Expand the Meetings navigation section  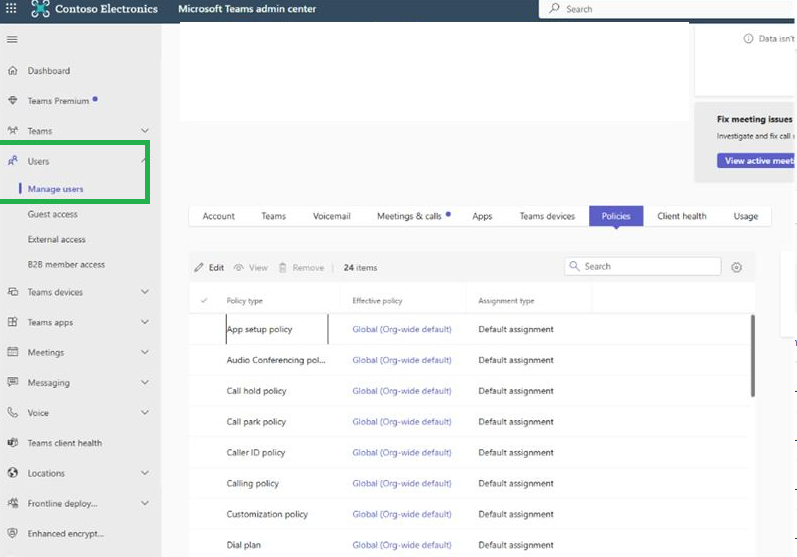coord(145,352)
